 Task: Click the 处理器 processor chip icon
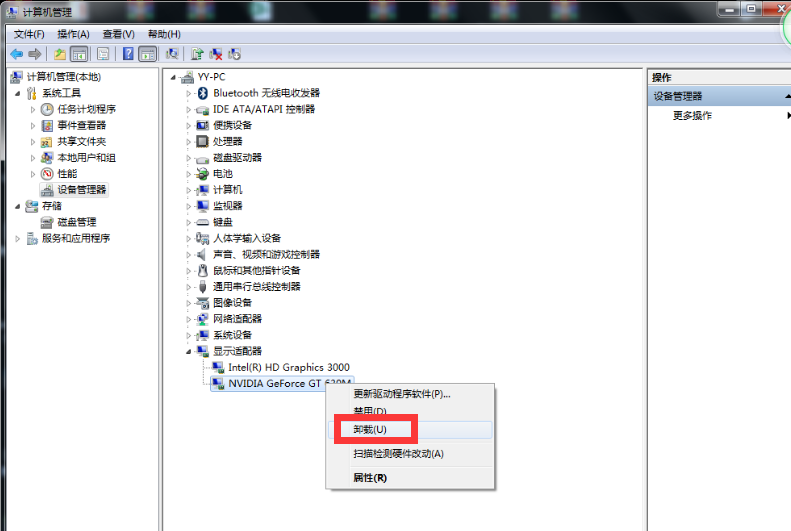[202, 141]
